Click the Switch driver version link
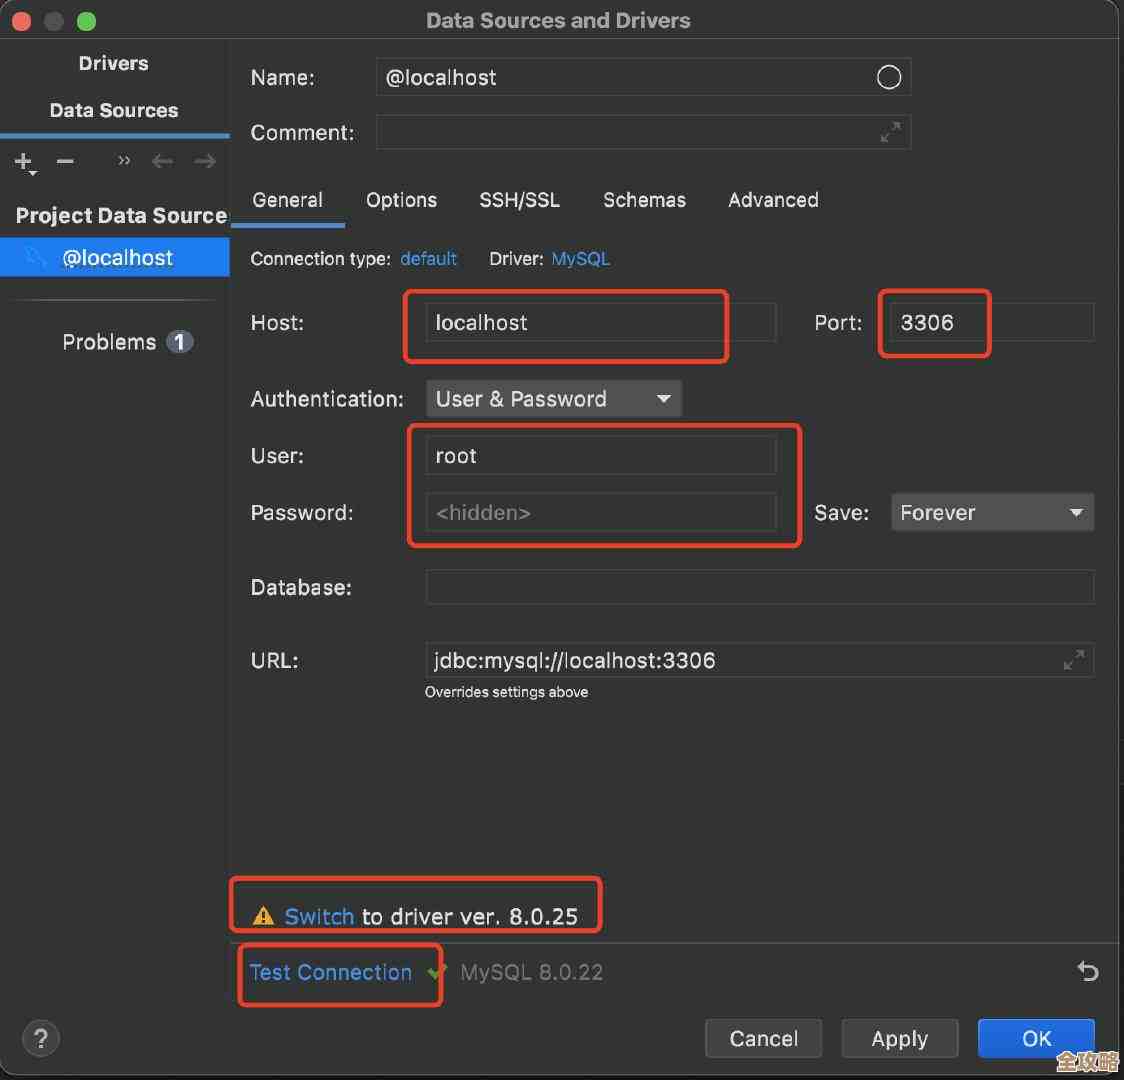This screenshot has width=1124, height=1080. pos(319,916)
